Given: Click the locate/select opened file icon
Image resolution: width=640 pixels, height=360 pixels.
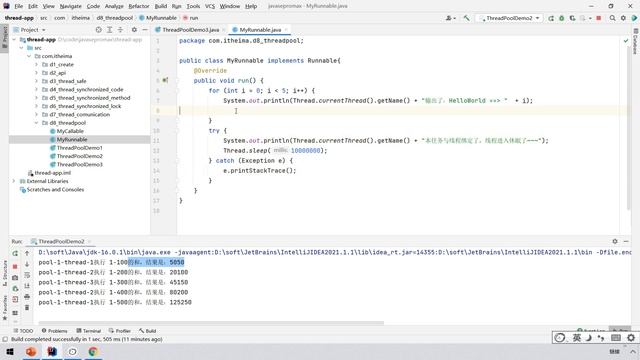Looking at the screenshot, I should pyautogui.click(x=98, y=30).
